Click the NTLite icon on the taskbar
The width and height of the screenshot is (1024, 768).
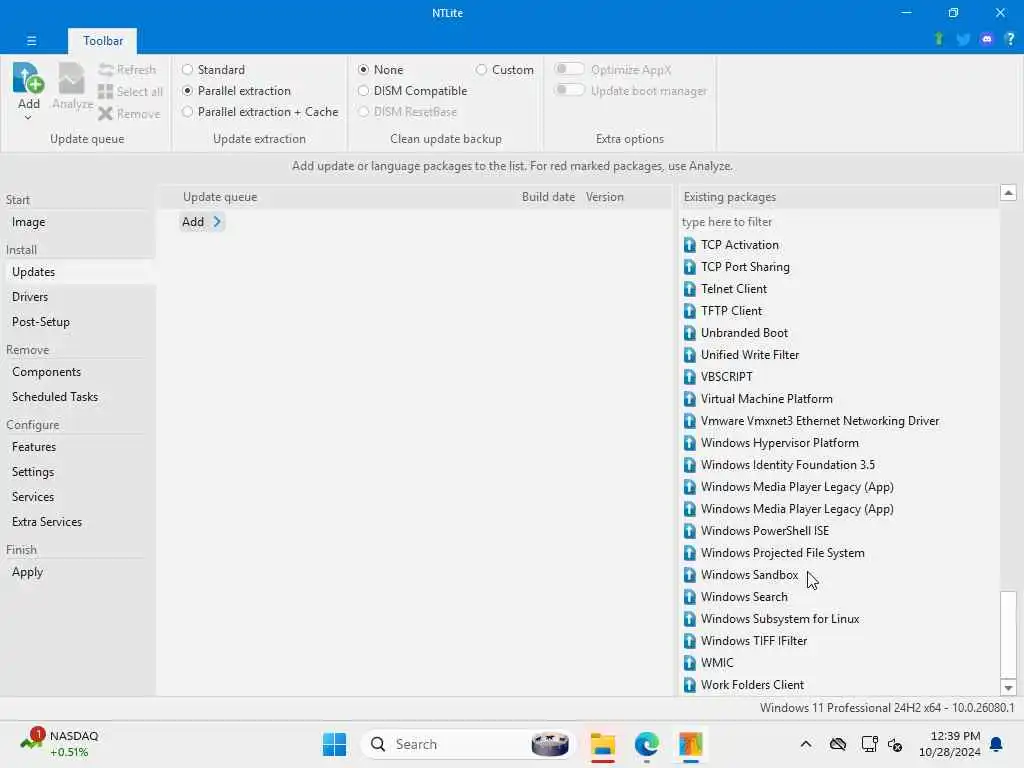pyautogui.click(x=690, y=744)
